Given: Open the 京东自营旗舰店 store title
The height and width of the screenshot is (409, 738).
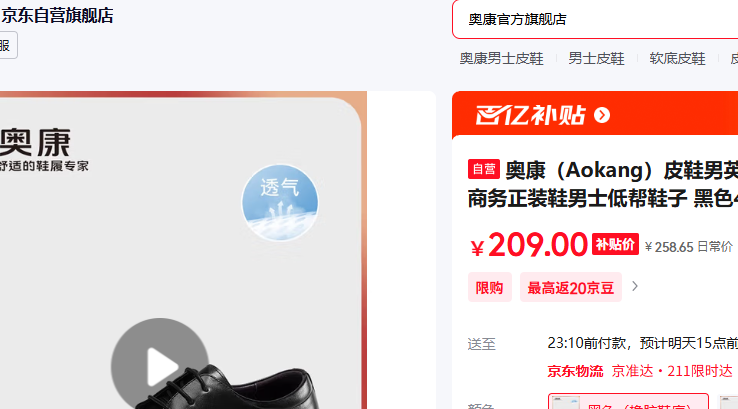Looking at the screenshot, I should (x=57, y=16).
